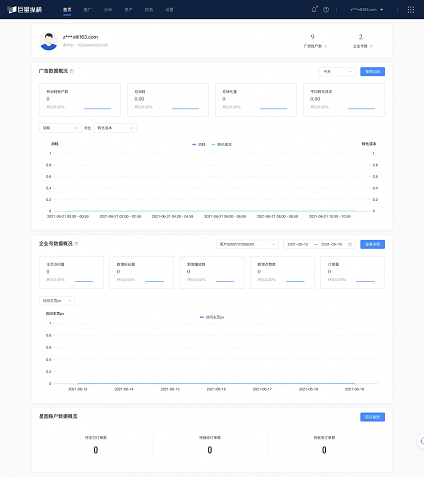The image size is (424, 477).
Task: Toggle the 访问主页pv legend series
Action: [x=212, y=317]
